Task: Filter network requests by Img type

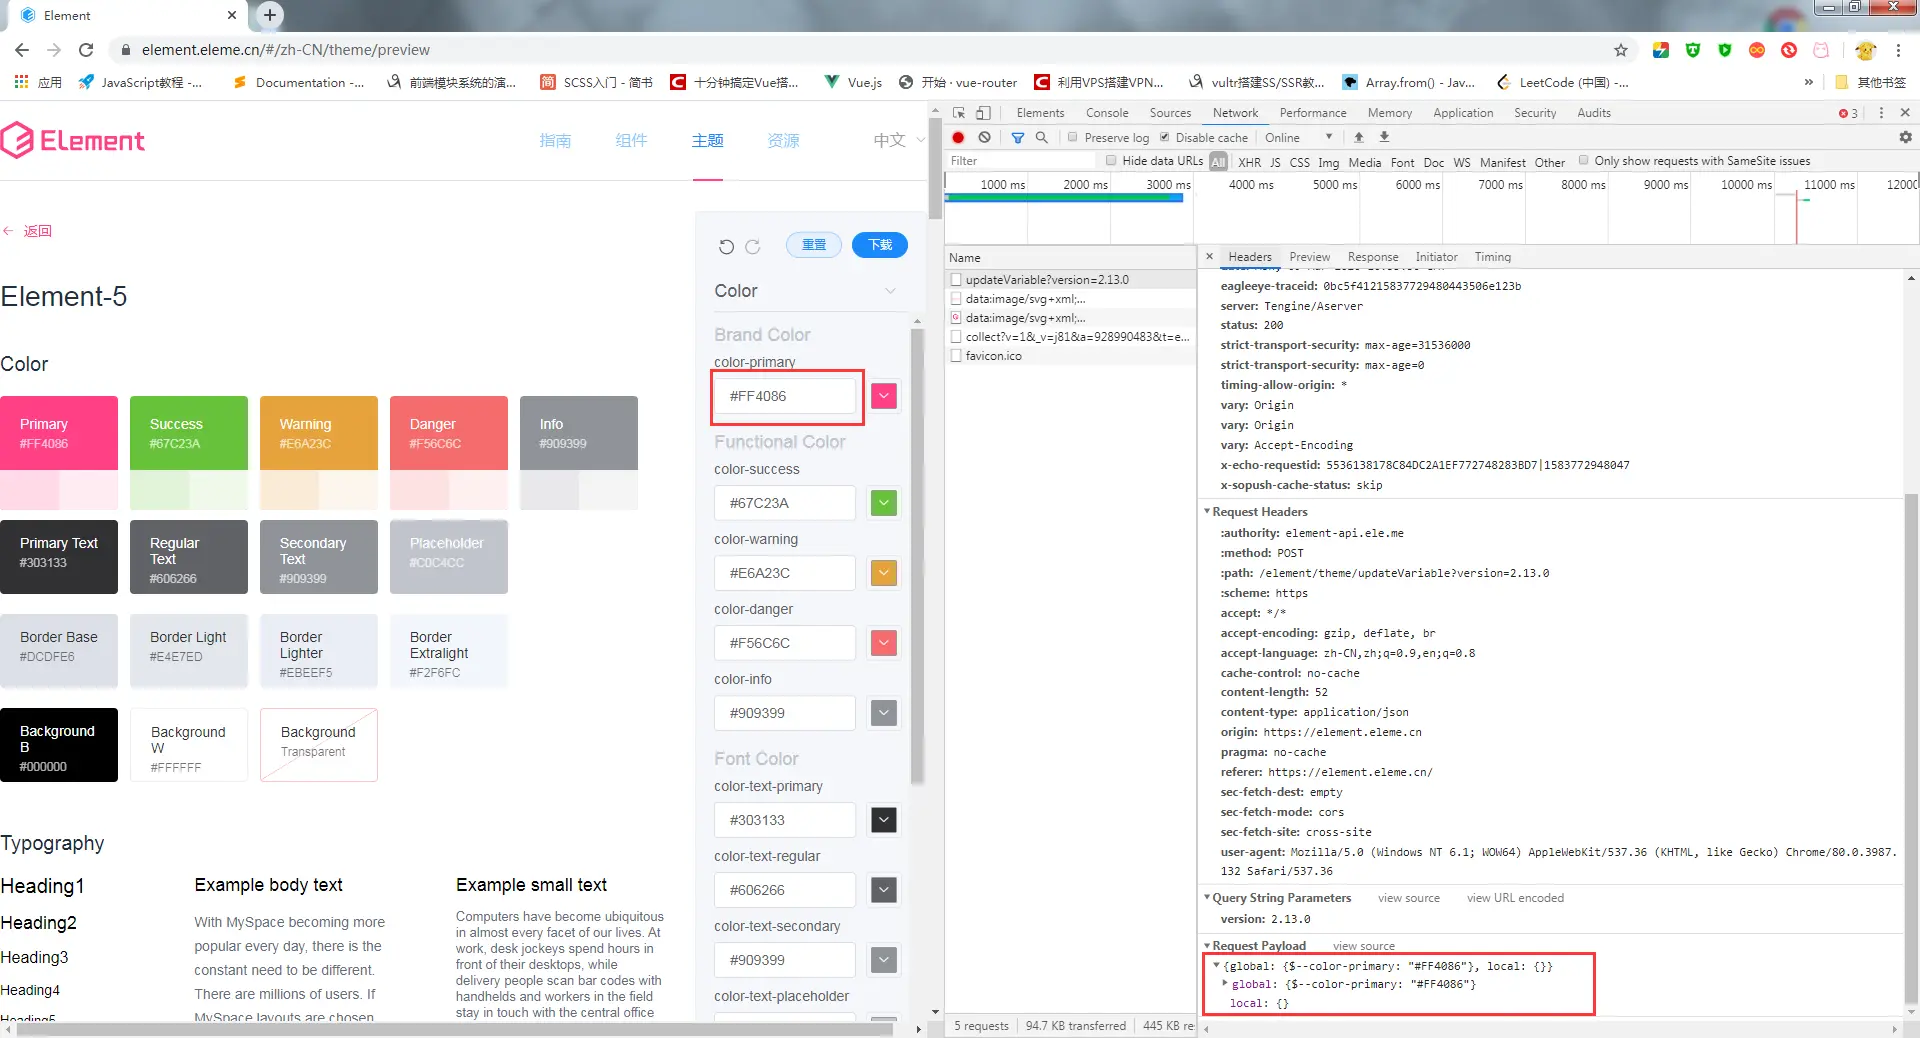Action: tap(1328, 162)
